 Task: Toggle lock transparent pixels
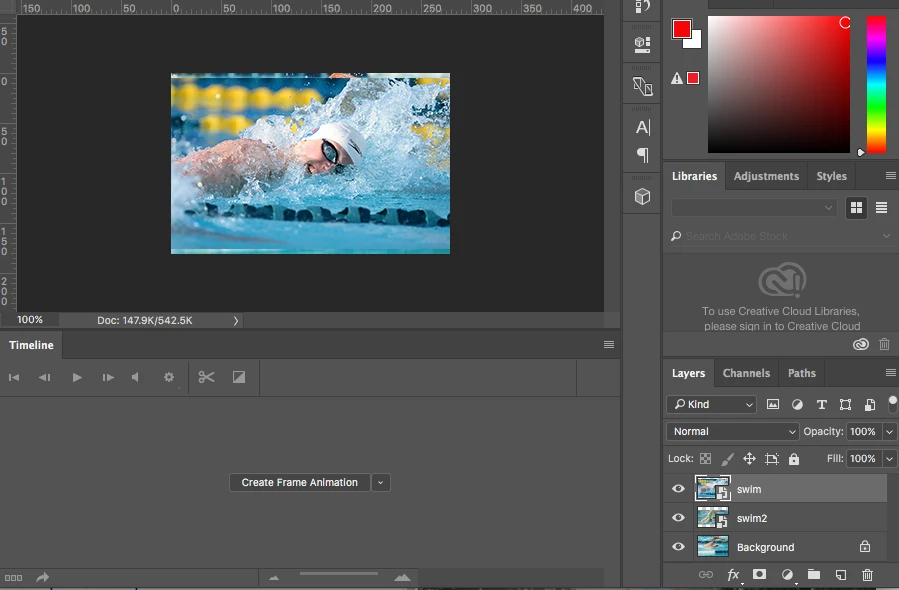(x=706, y=459)
